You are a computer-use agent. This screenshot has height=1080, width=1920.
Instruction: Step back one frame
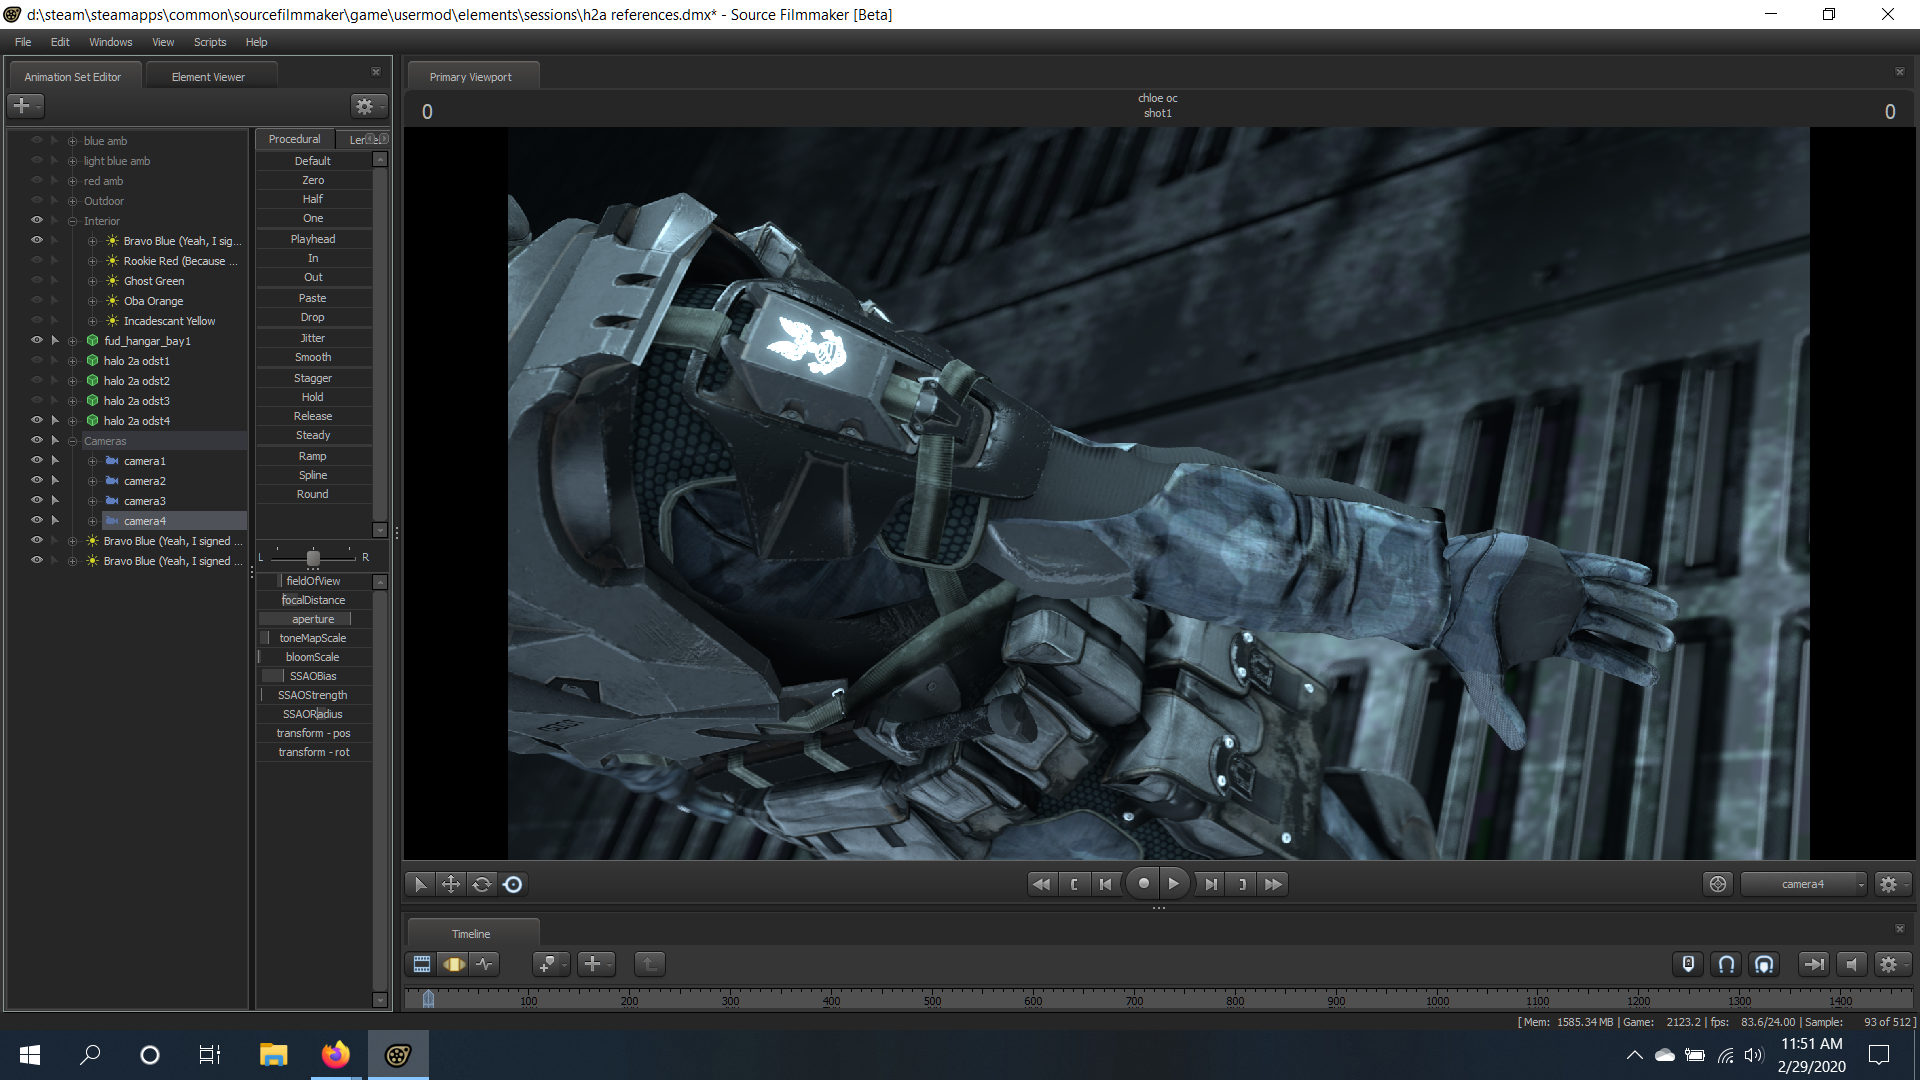pyautogui.click(x=1105, y=884)
